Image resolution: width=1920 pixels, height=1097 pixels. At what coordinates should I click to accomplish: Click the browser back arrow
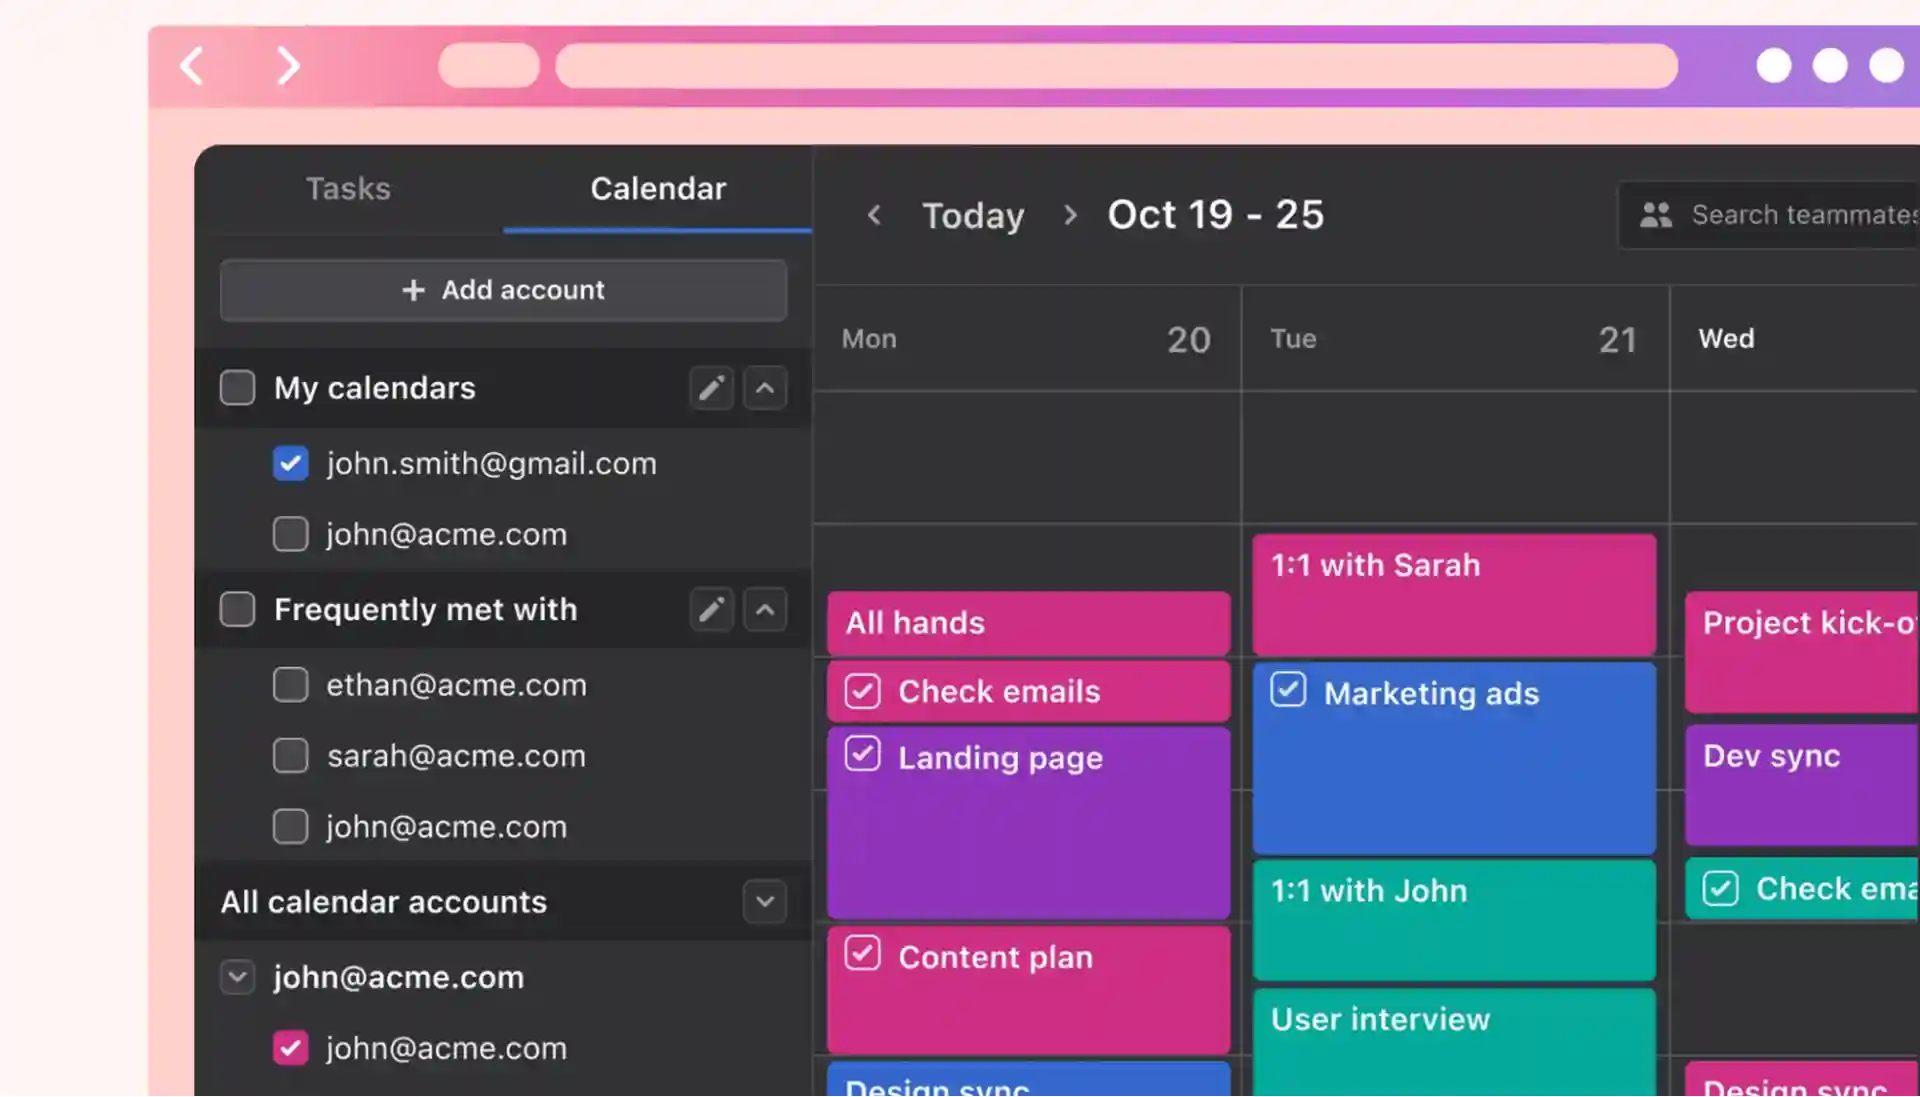[x=192, y=66]
